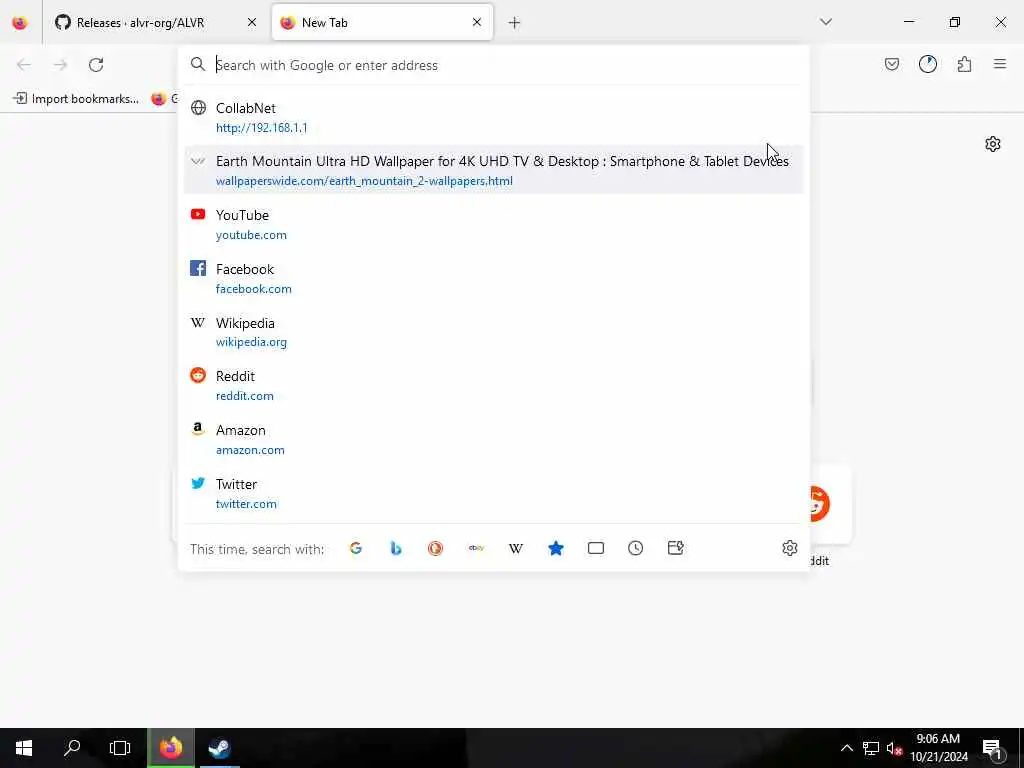Viewport: 1024px width, 768px height.
Task: Open the notification center icon
Action: point(992,748)
